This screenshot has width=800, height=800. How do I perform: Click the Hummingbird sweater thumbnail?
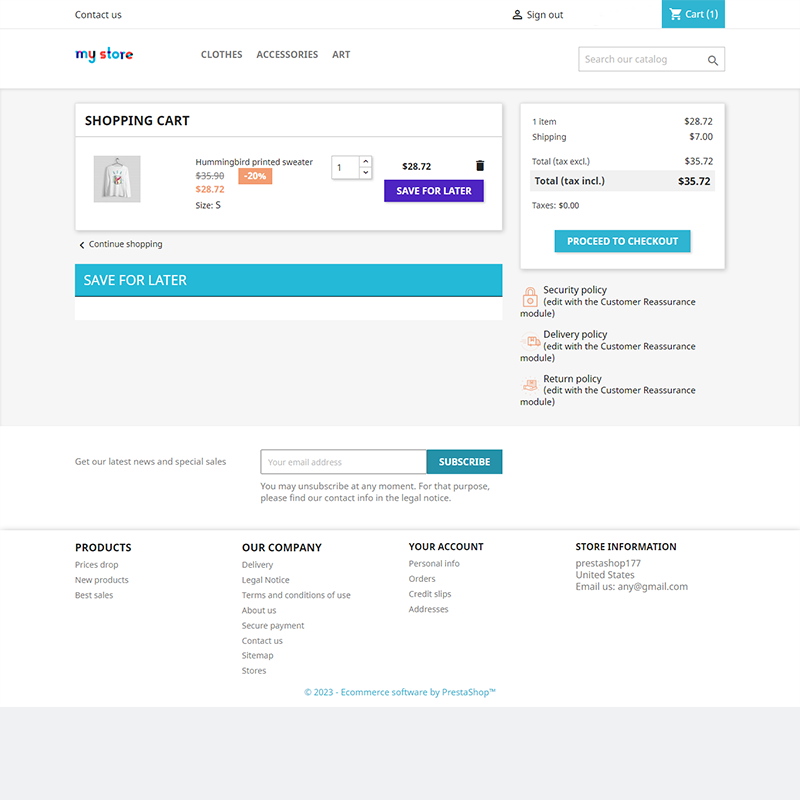point(117,179)
